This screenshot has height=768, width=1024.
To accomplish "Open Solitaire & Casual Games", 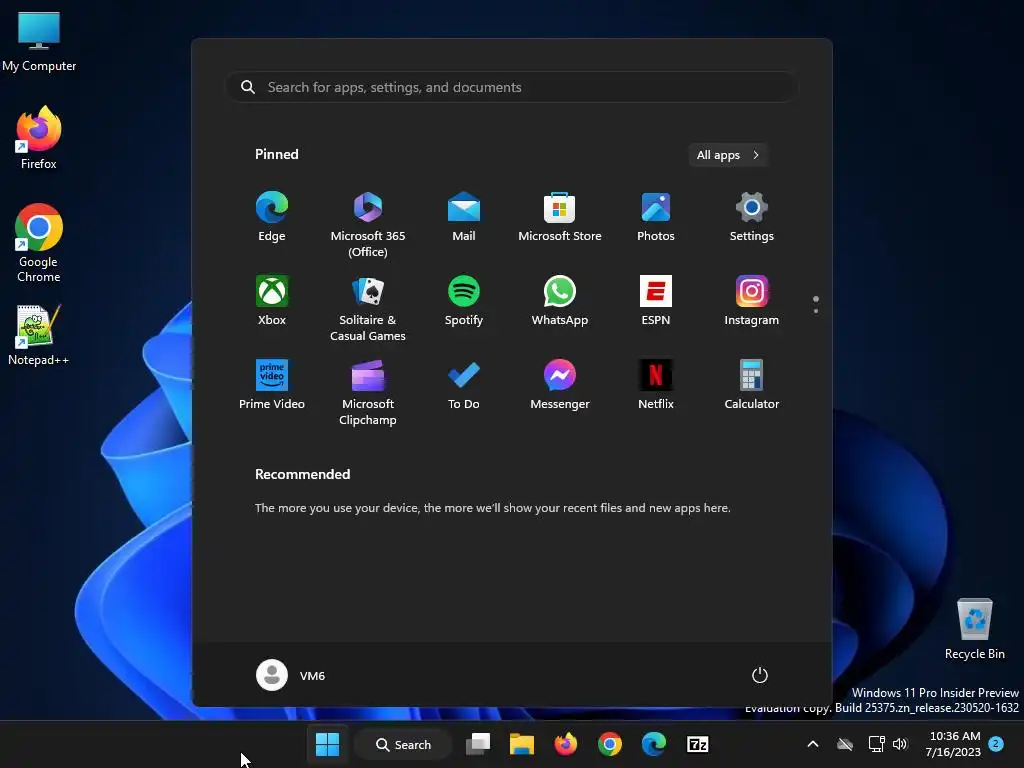I will 368,308.
